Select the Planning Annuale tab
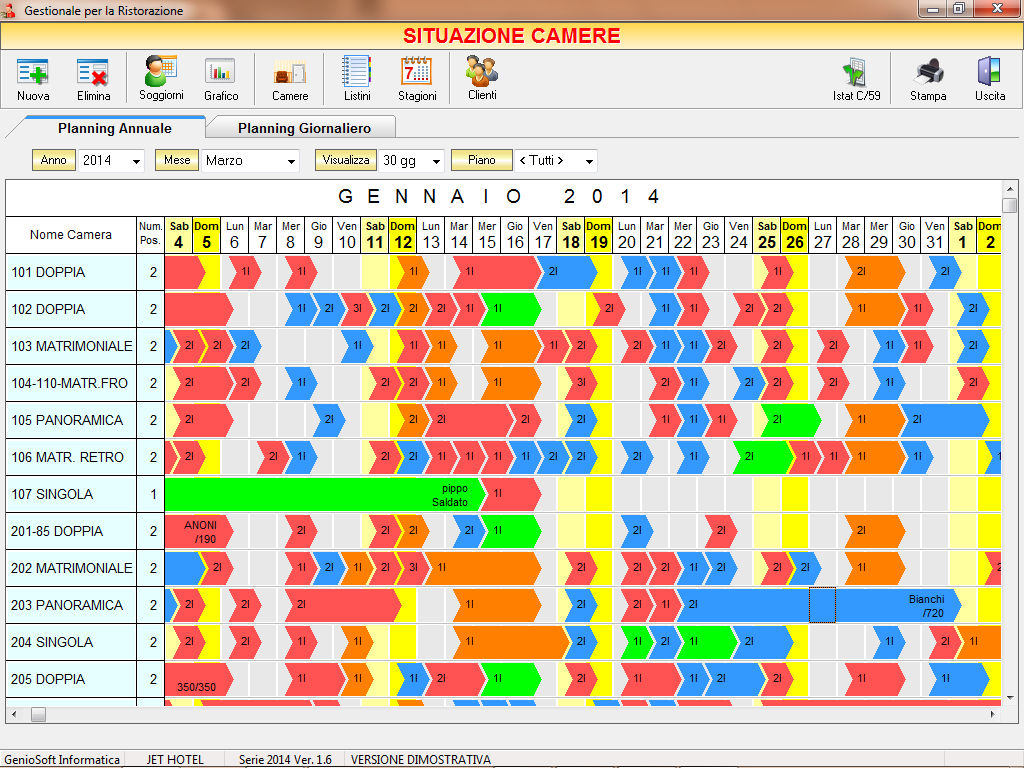Screen dimensions: 1024x768 click(114, 128)
